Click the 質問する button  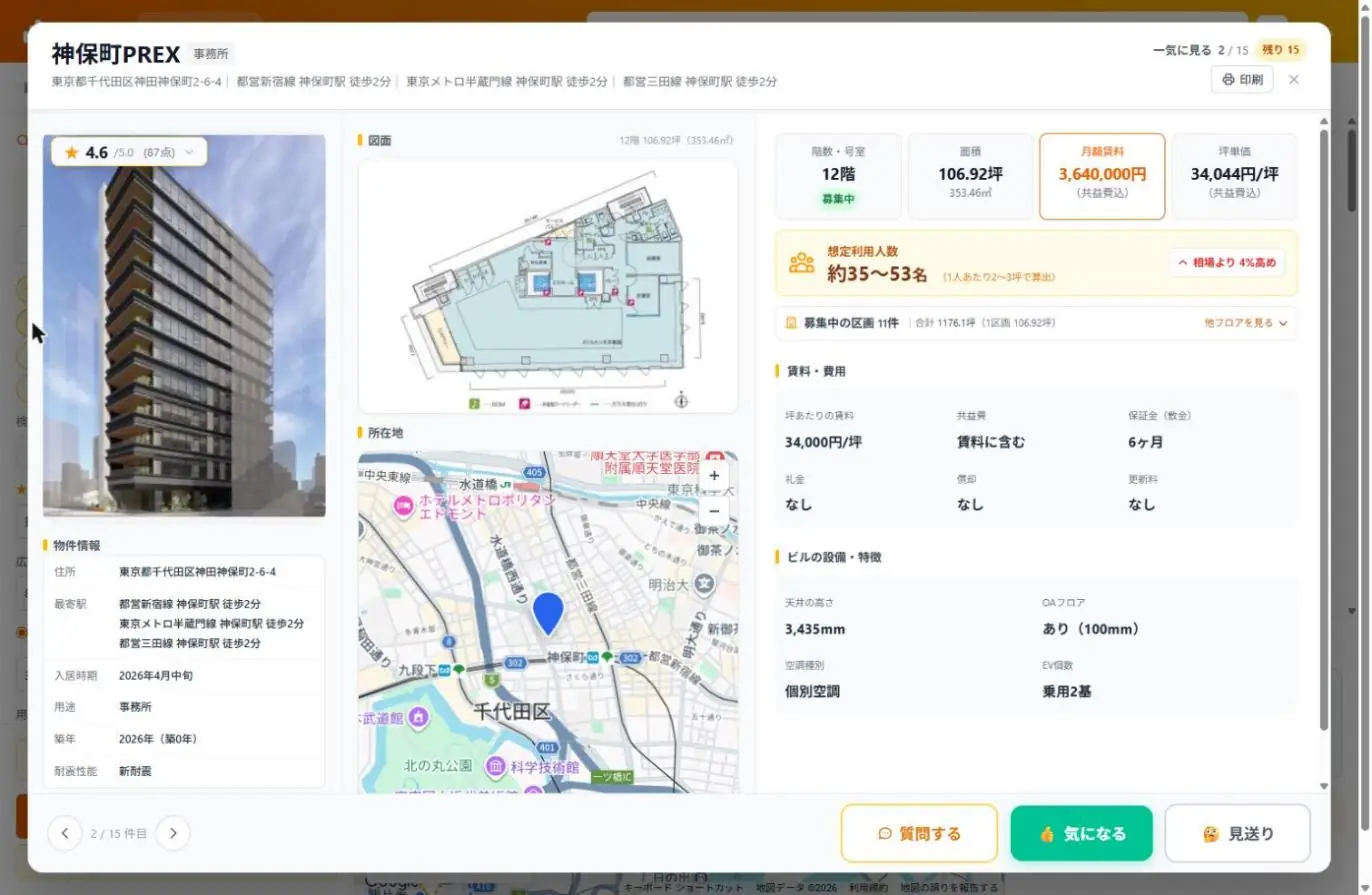[x=919, y=833]
